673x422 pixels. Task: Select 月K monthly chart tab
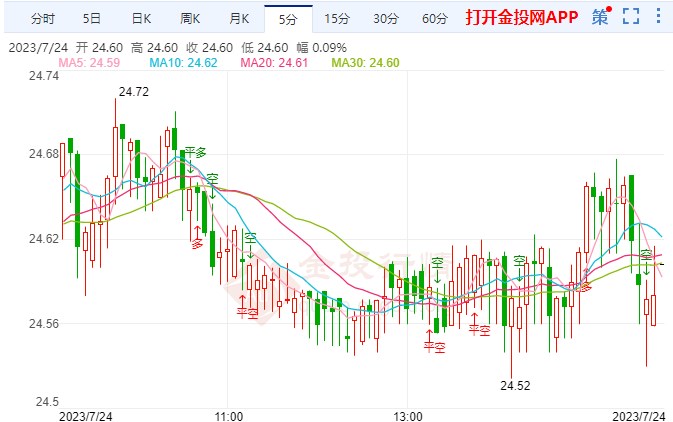(239, 18)
